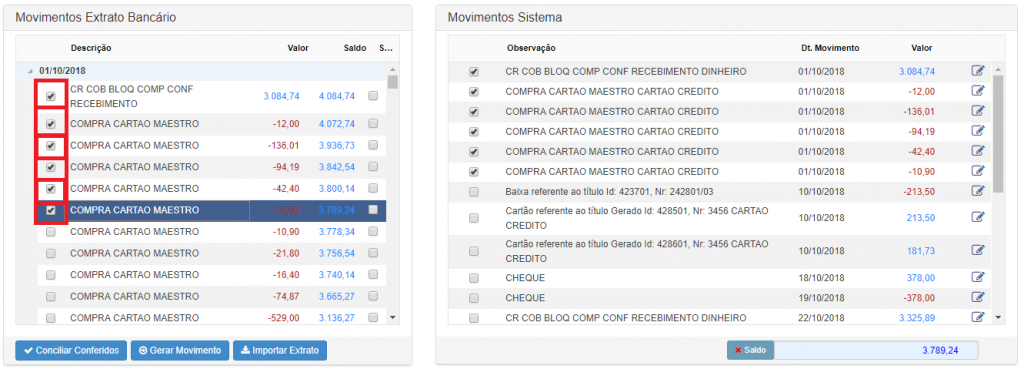Uncheck the CR COB BLOQ COMP CONF bank statement row
The width and height of the screenshot is (1024, 369).
pos(51,97)
